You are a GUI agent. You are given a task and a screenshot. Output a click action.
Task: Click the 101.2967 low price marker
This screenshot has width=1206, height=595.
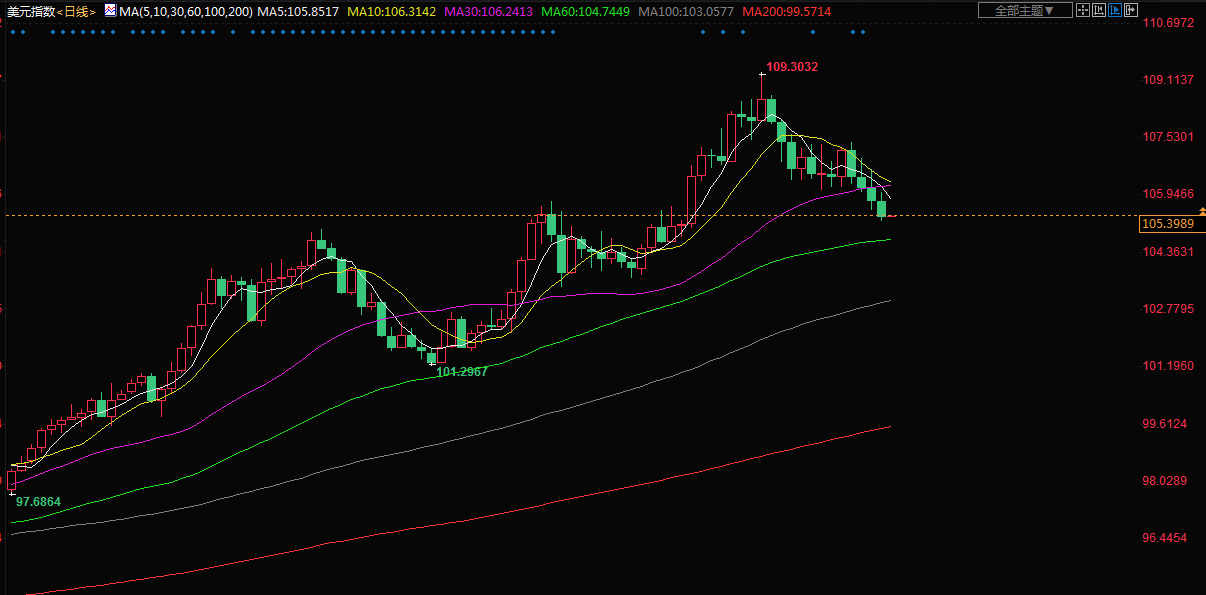(462, 371)
